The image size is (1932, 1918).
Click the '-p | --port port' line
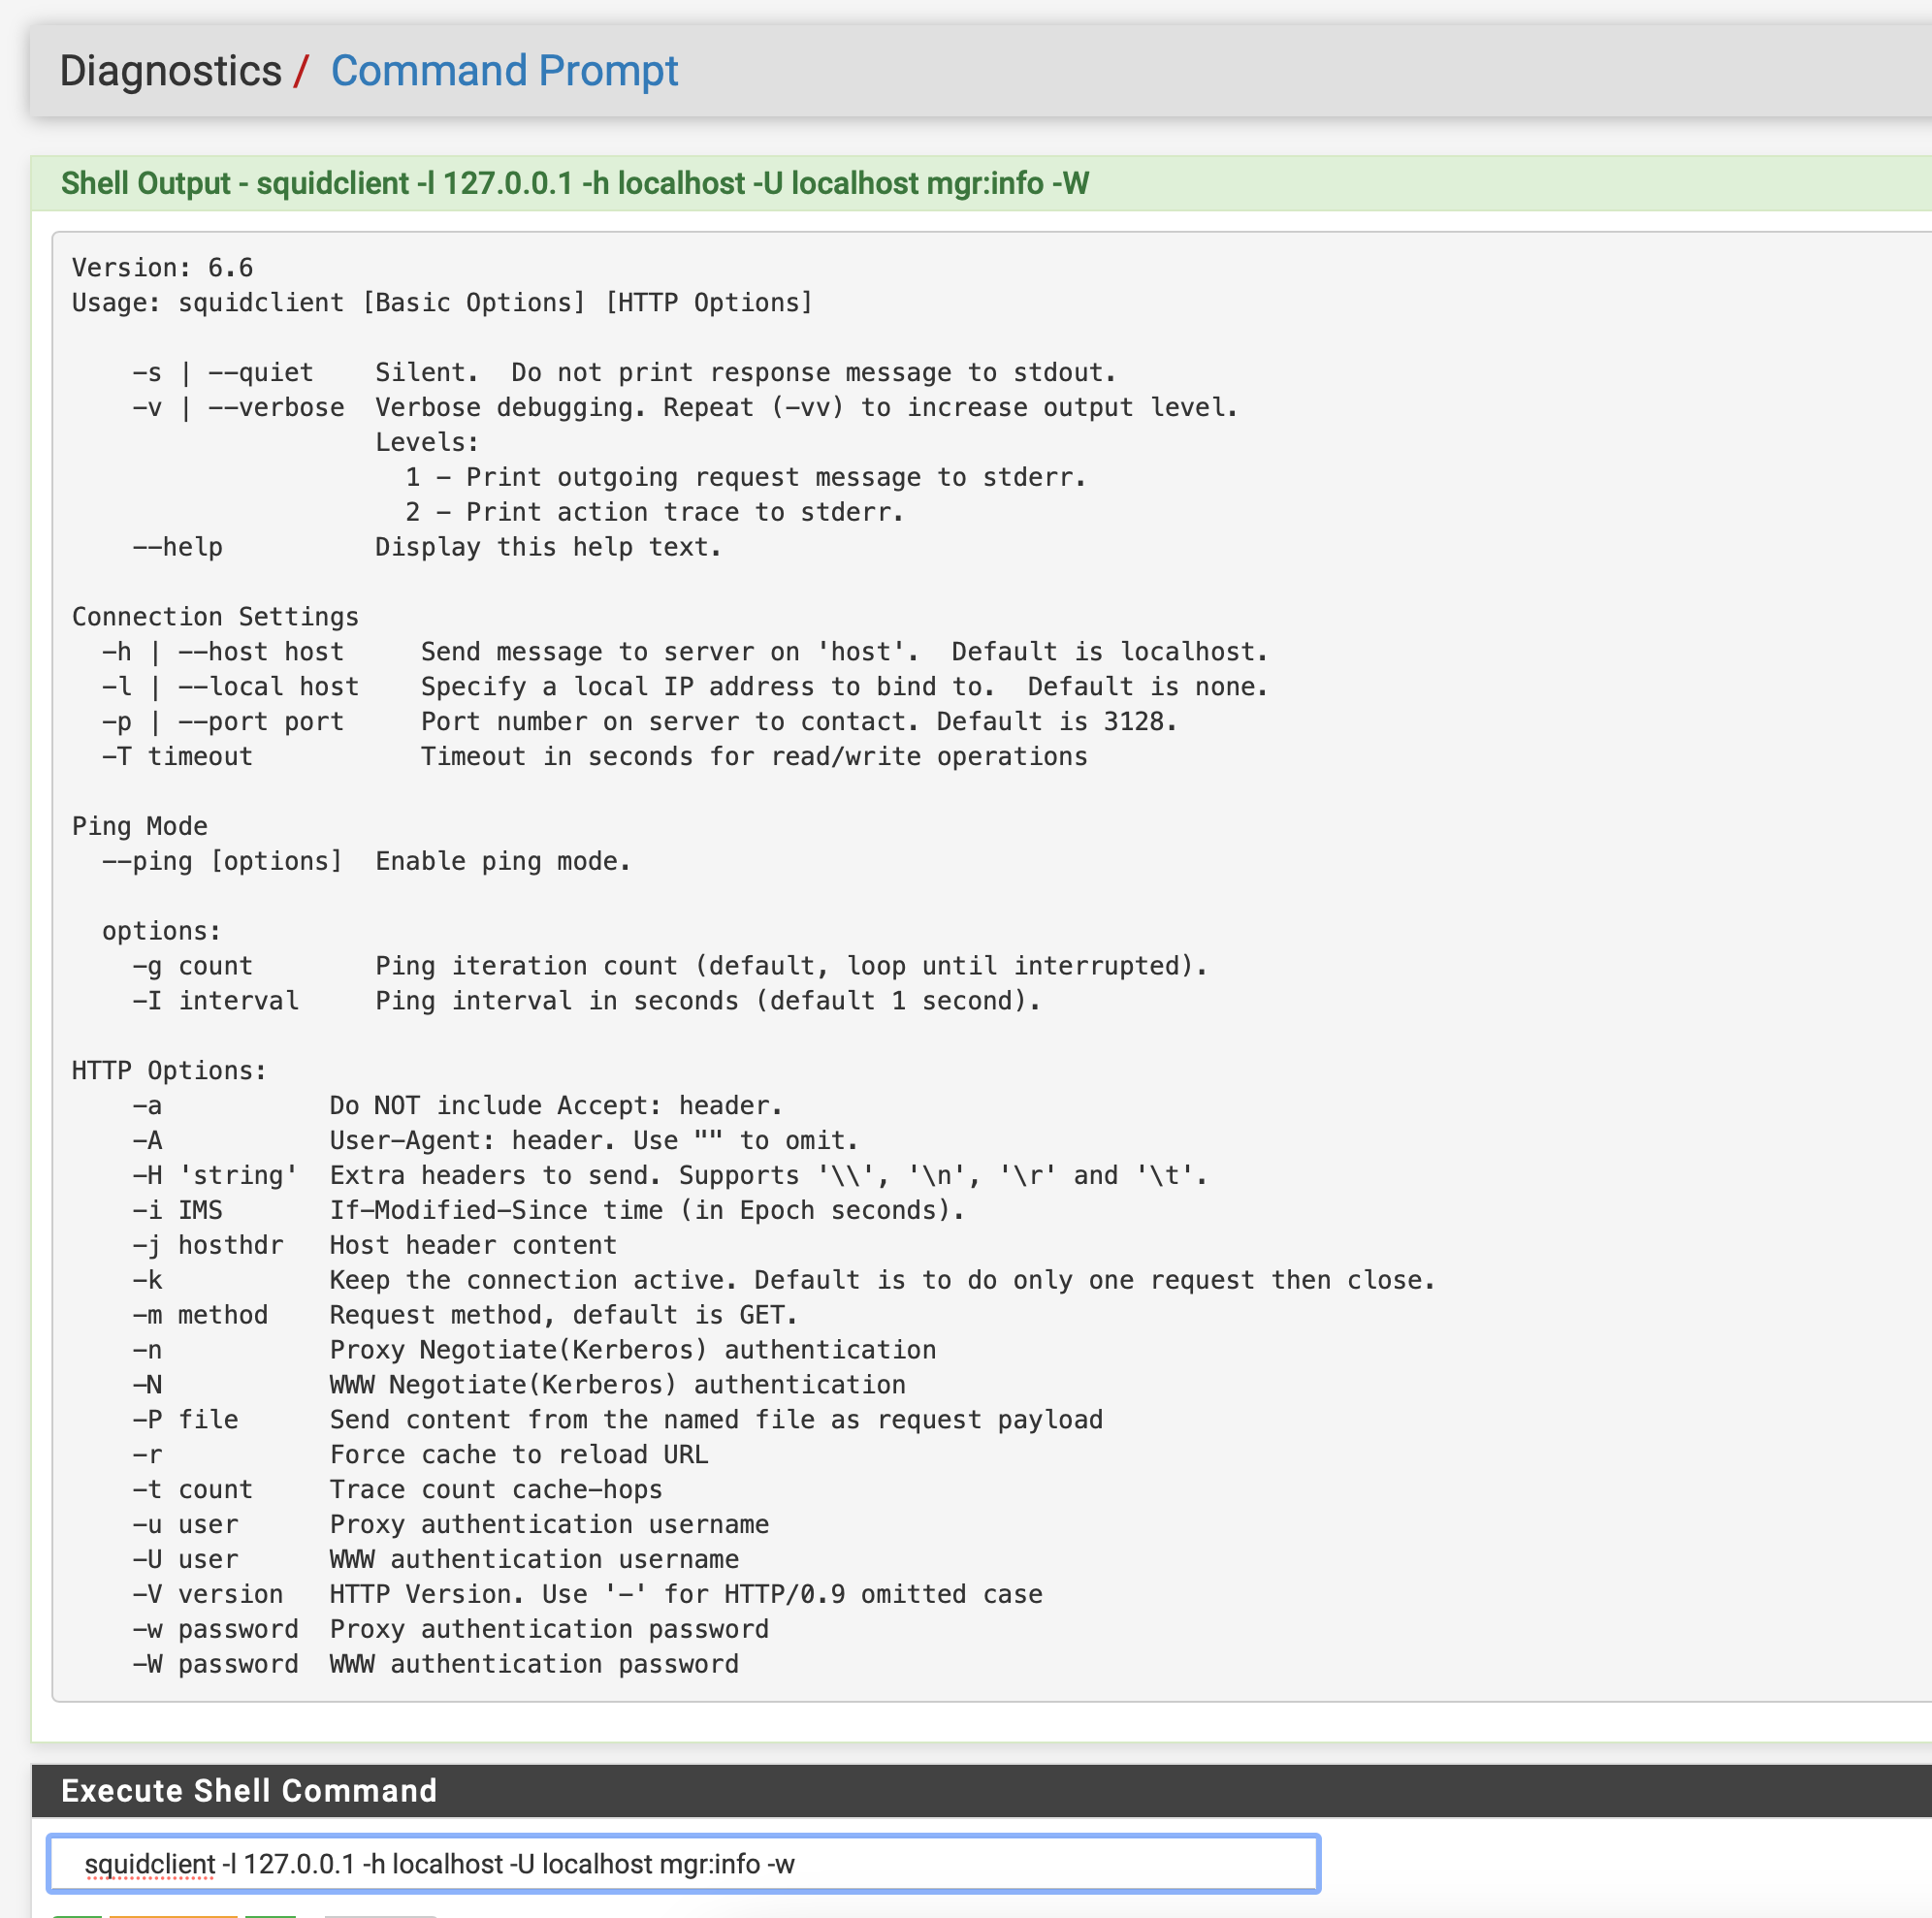[640, 722]
